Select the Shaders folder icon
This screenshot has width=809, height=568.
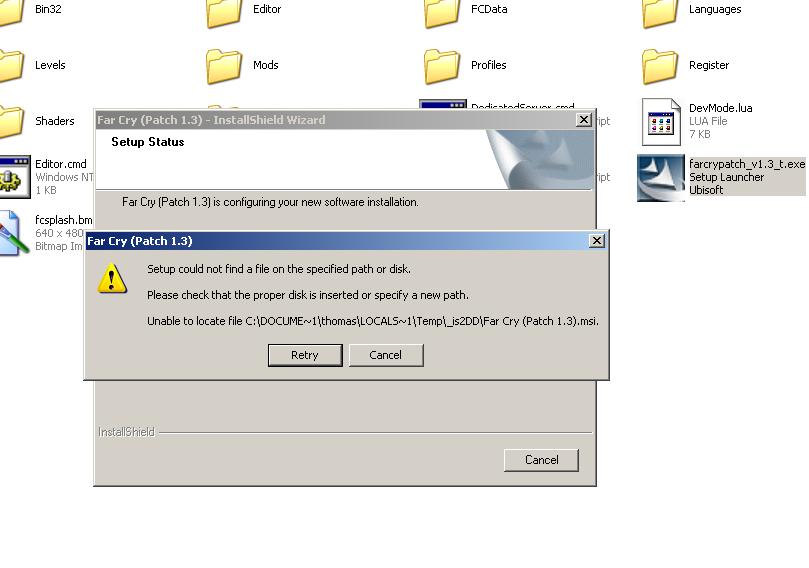point(11,122)
